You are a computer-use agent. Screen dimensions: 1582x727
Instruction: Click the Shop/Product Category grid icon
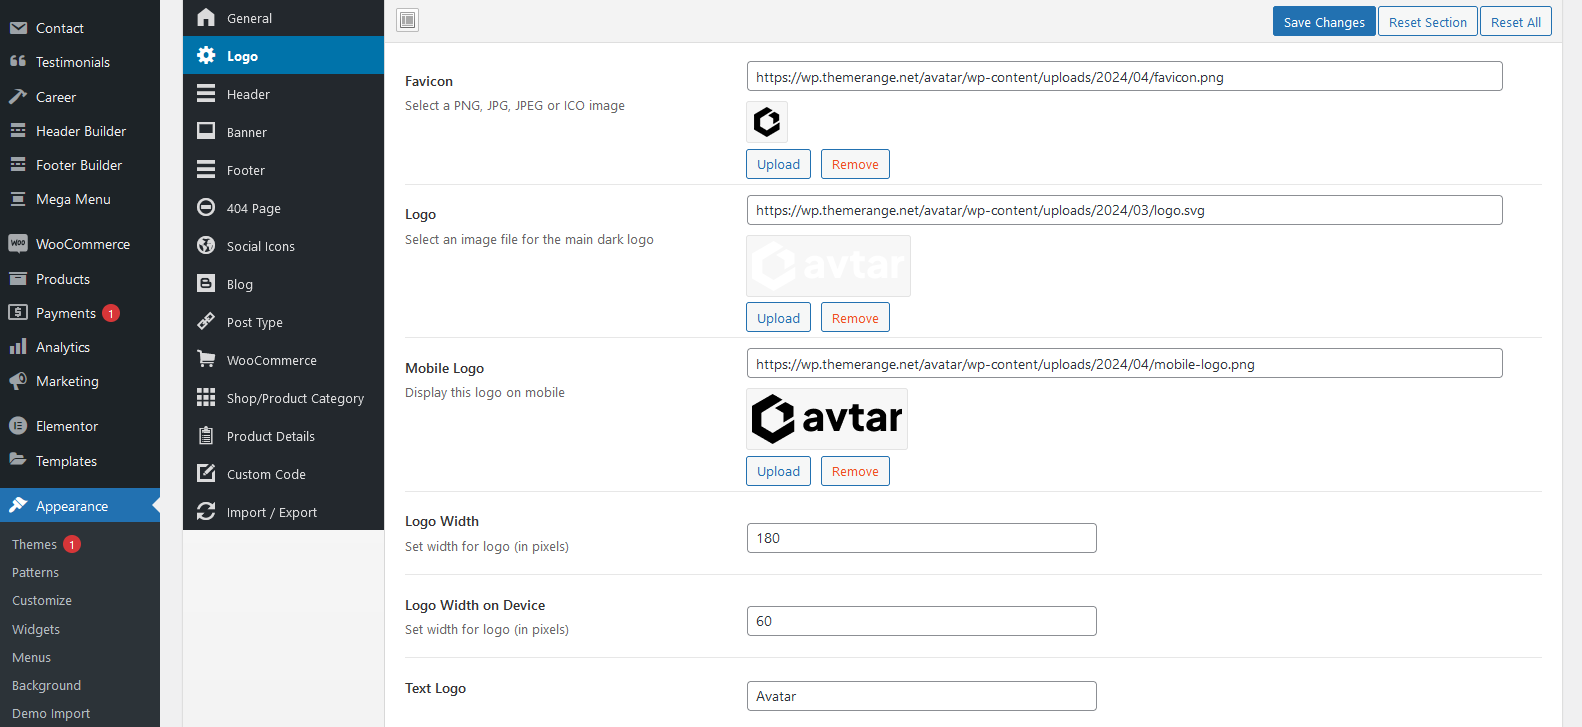[206, 398]
